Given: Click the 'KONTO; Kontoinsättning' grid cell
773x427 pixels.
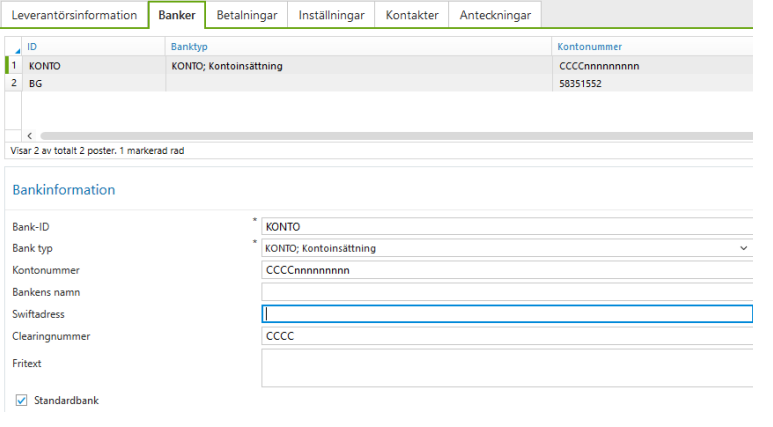Looking at the screenshot, I should (x=358, y=66).
